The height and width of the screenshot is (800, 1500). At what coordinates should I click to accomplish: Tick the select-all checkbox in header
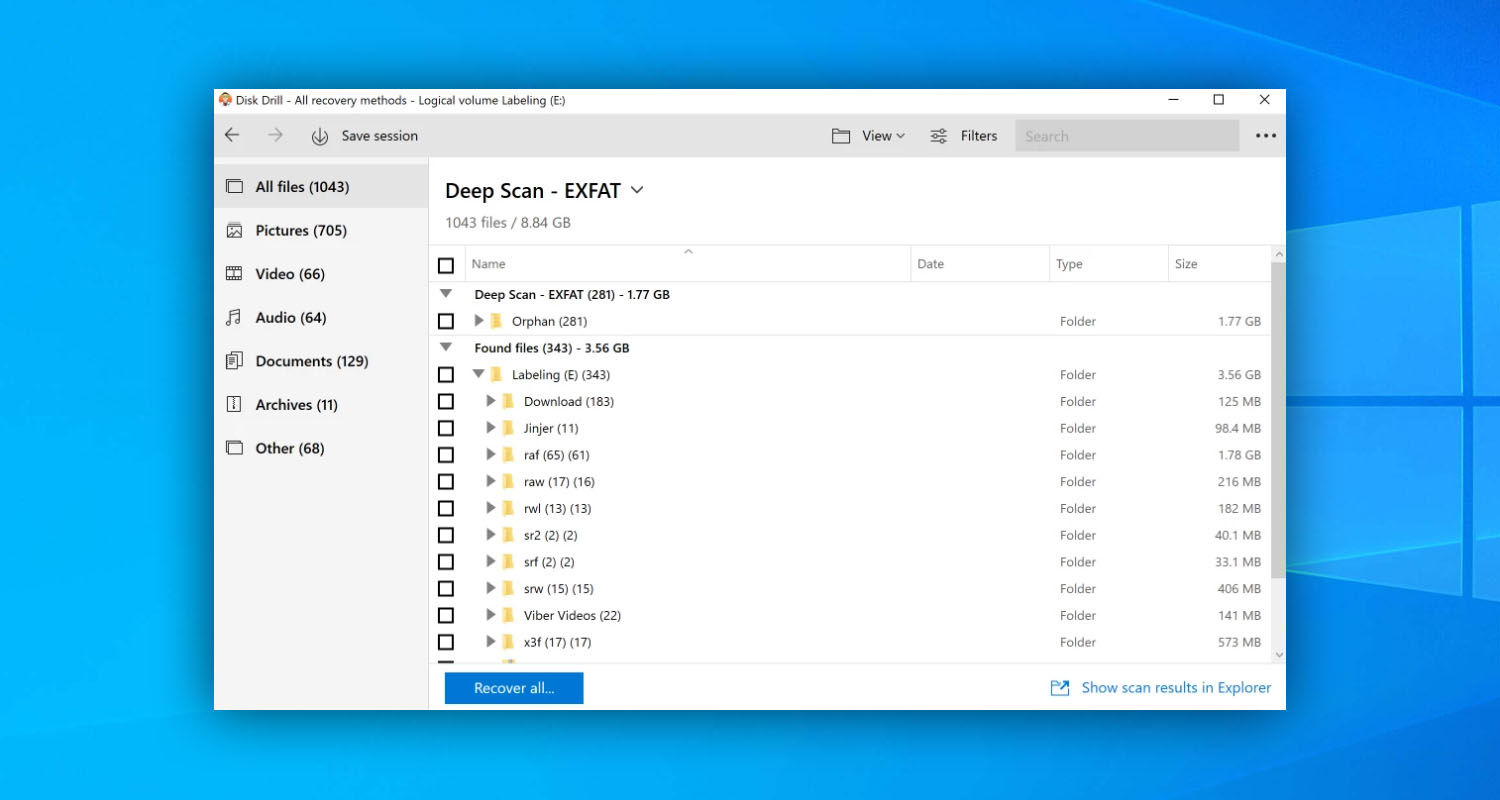click(x=446, y=265)
